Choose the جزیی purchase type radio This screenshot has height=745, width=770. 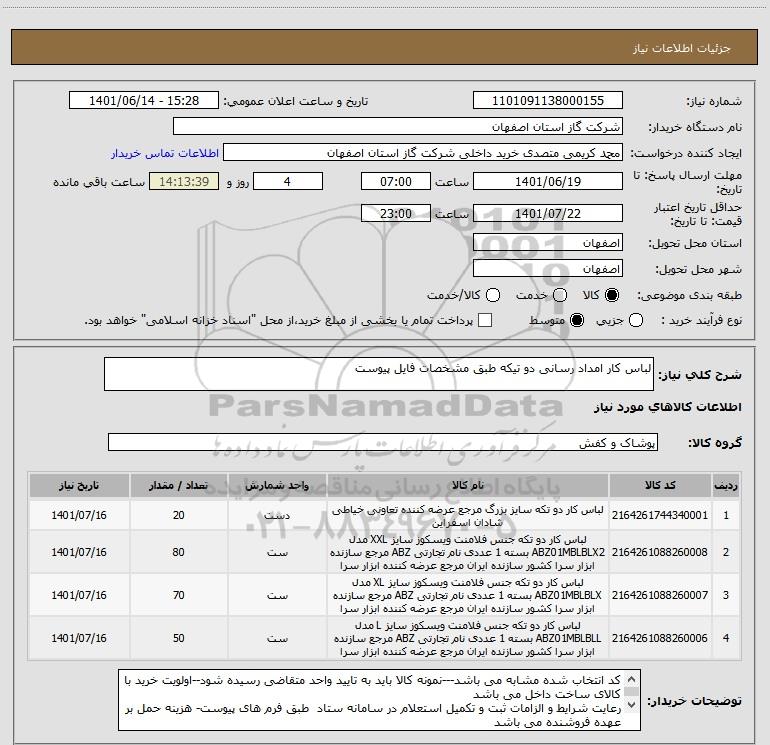(x=636, y=320)
